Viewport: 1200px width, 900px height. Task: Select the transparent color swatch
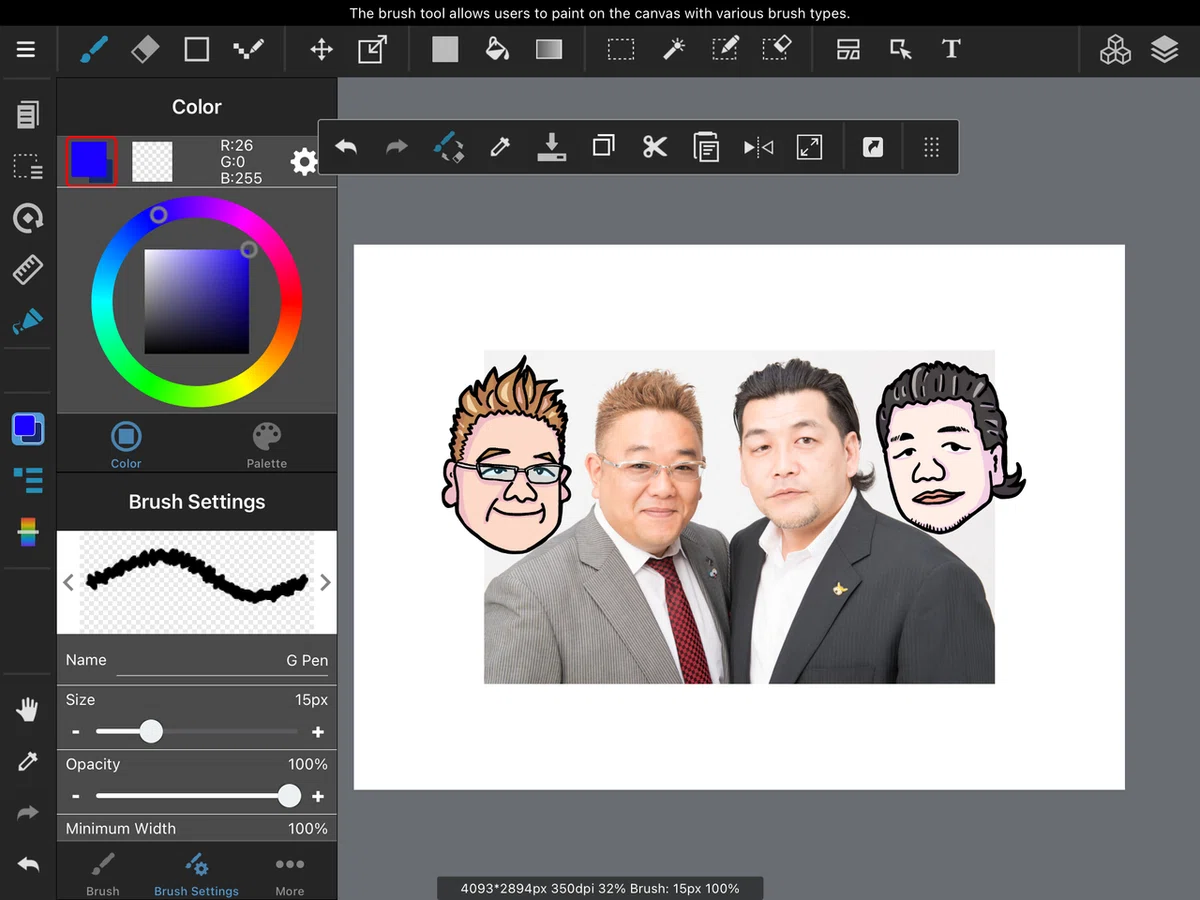click(x=152, y=161)
